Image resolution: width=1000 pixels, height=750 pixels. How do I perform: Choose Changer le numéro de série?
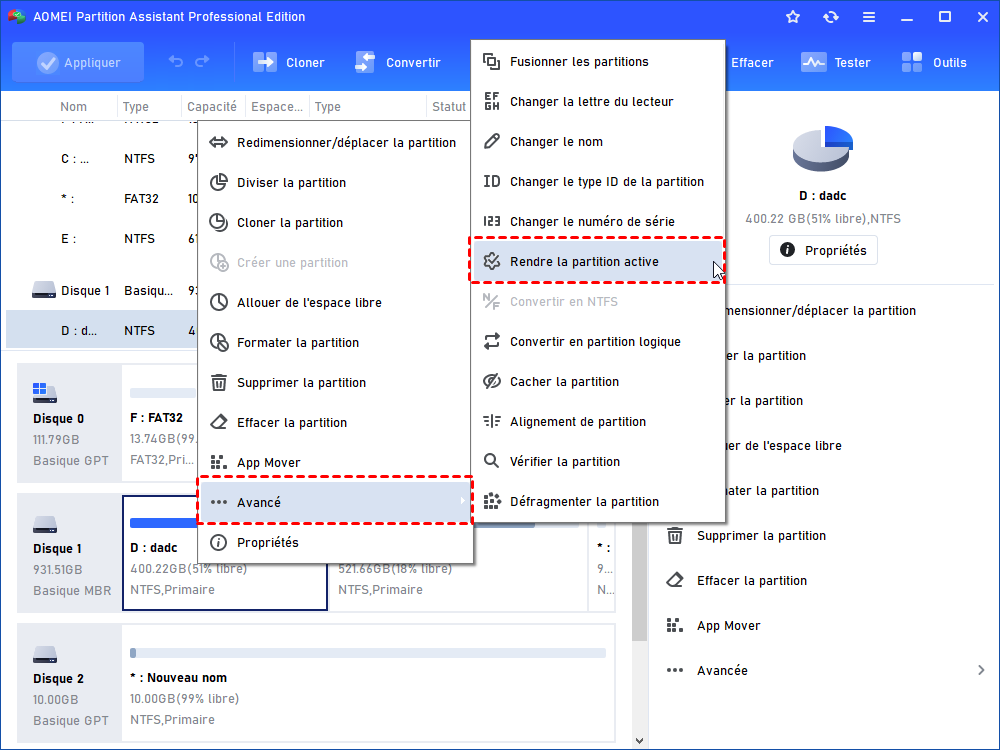tap(598, 222)
